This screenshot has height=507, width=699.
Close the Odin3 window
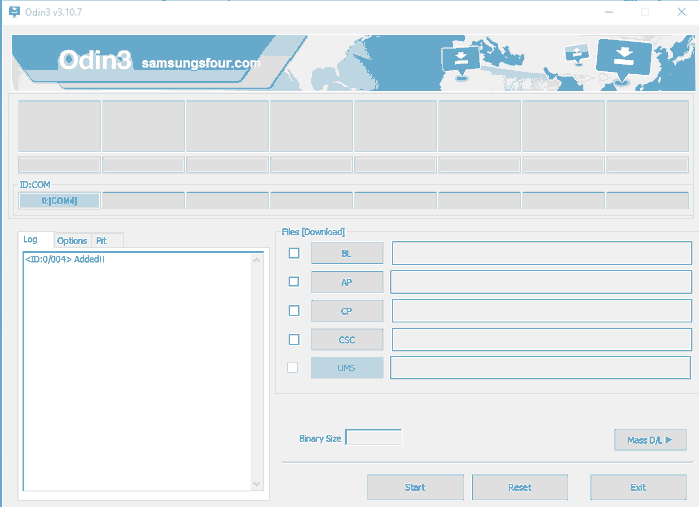tap(682, 12)
